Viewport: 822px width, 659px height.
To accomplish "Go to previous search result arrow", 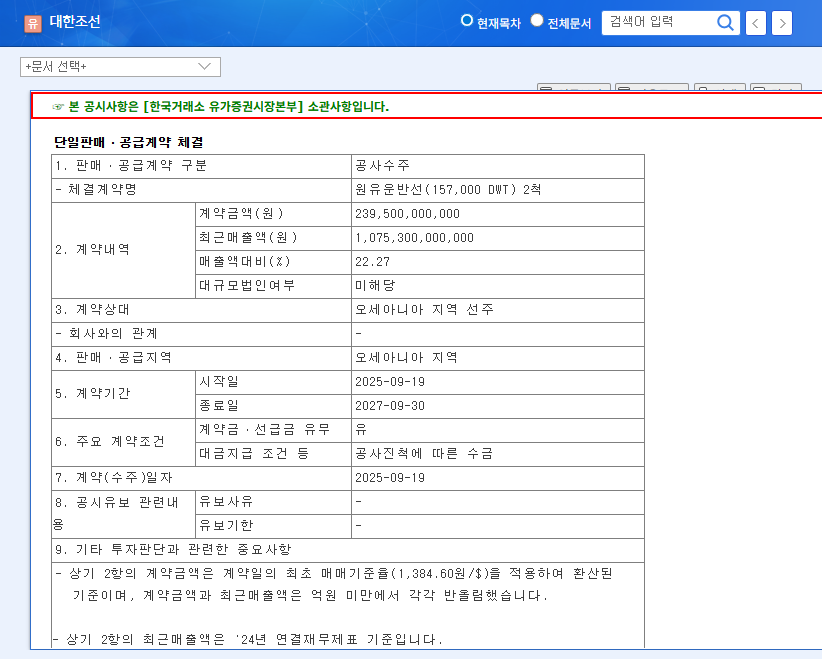I will pyautogui.click(x=755, y=23).
